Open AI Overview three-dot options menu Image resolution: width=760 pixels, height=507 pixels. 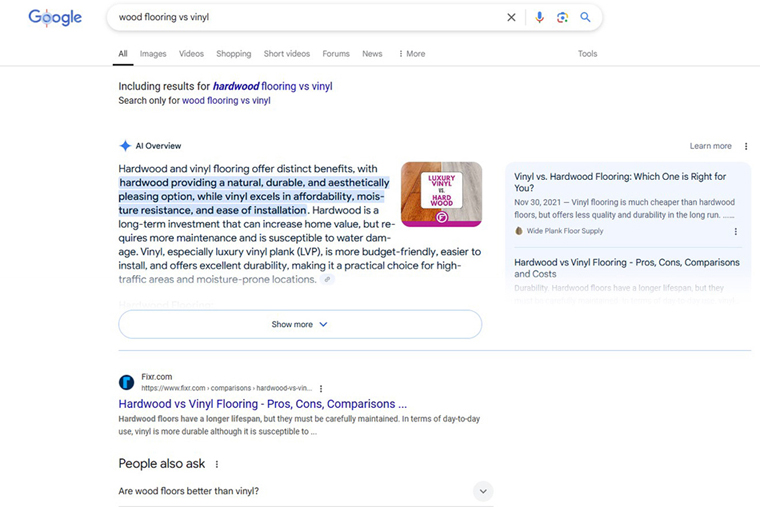[746, 146]
